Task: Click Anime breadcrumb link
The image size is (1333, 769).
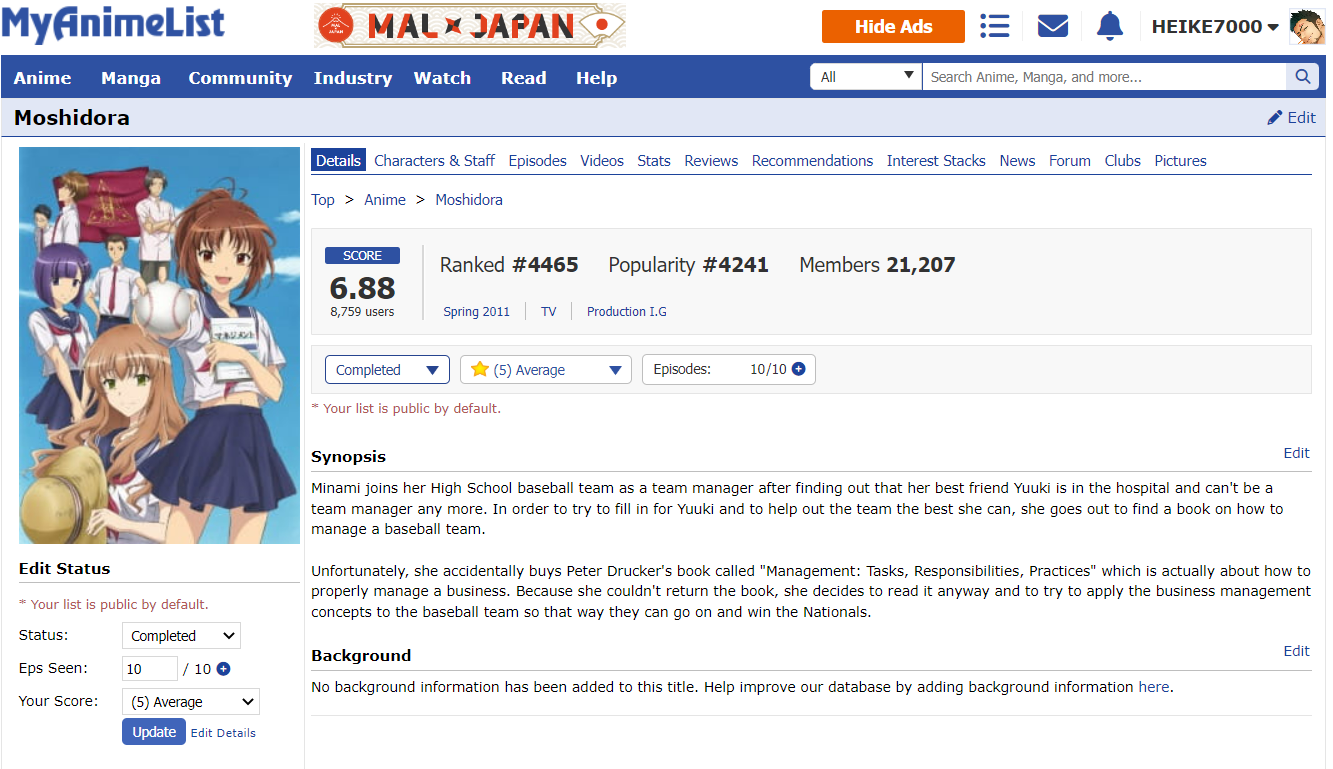Action: click(x=385, y=200)
